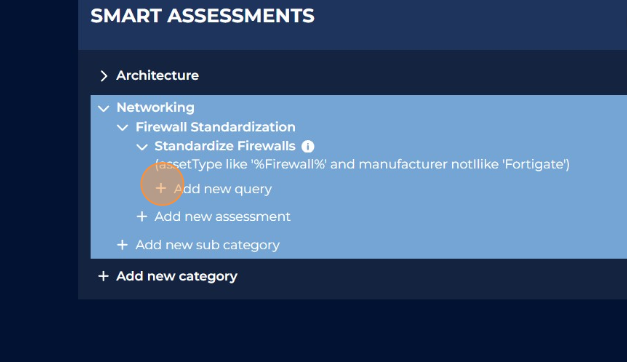Select the Firewall Standardization sub category label
Image resolution: width=627 pixels, height=362 pixels.
(x=216, y=127)
